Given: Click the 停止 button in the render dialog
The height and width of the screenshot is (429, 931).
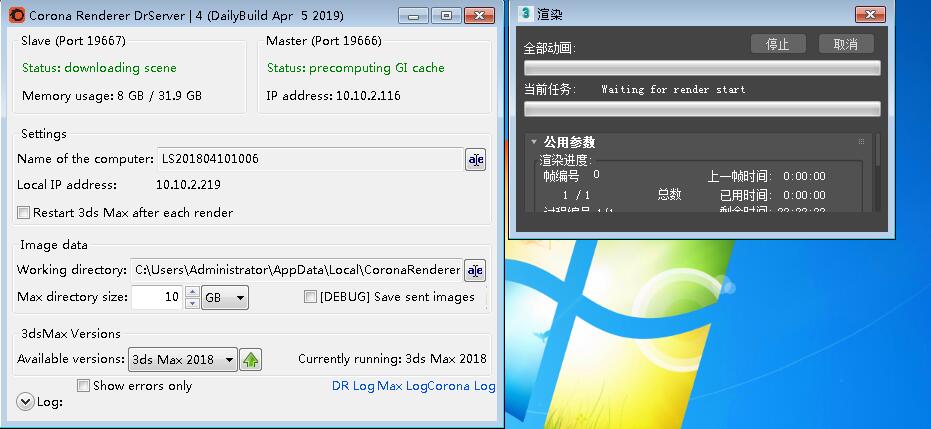Looking at the screenshot, I should click(x=778, y=44).
